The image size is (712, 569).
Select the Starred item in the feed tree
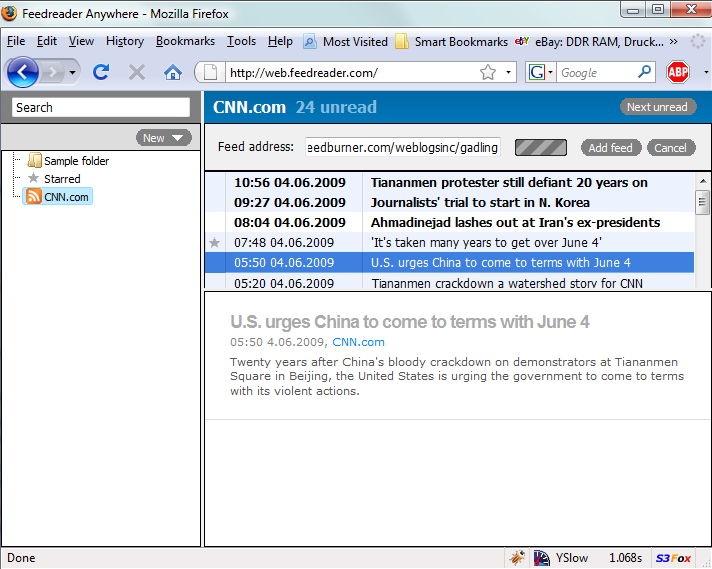coord(61,179)
